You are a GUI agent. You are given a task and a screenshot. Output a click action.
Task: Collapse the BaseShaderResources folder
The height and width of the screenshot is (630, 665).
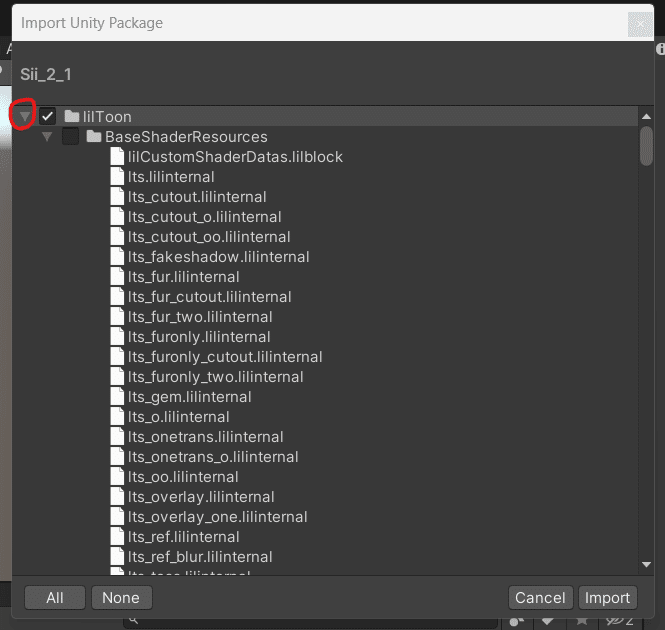point(47,137)
